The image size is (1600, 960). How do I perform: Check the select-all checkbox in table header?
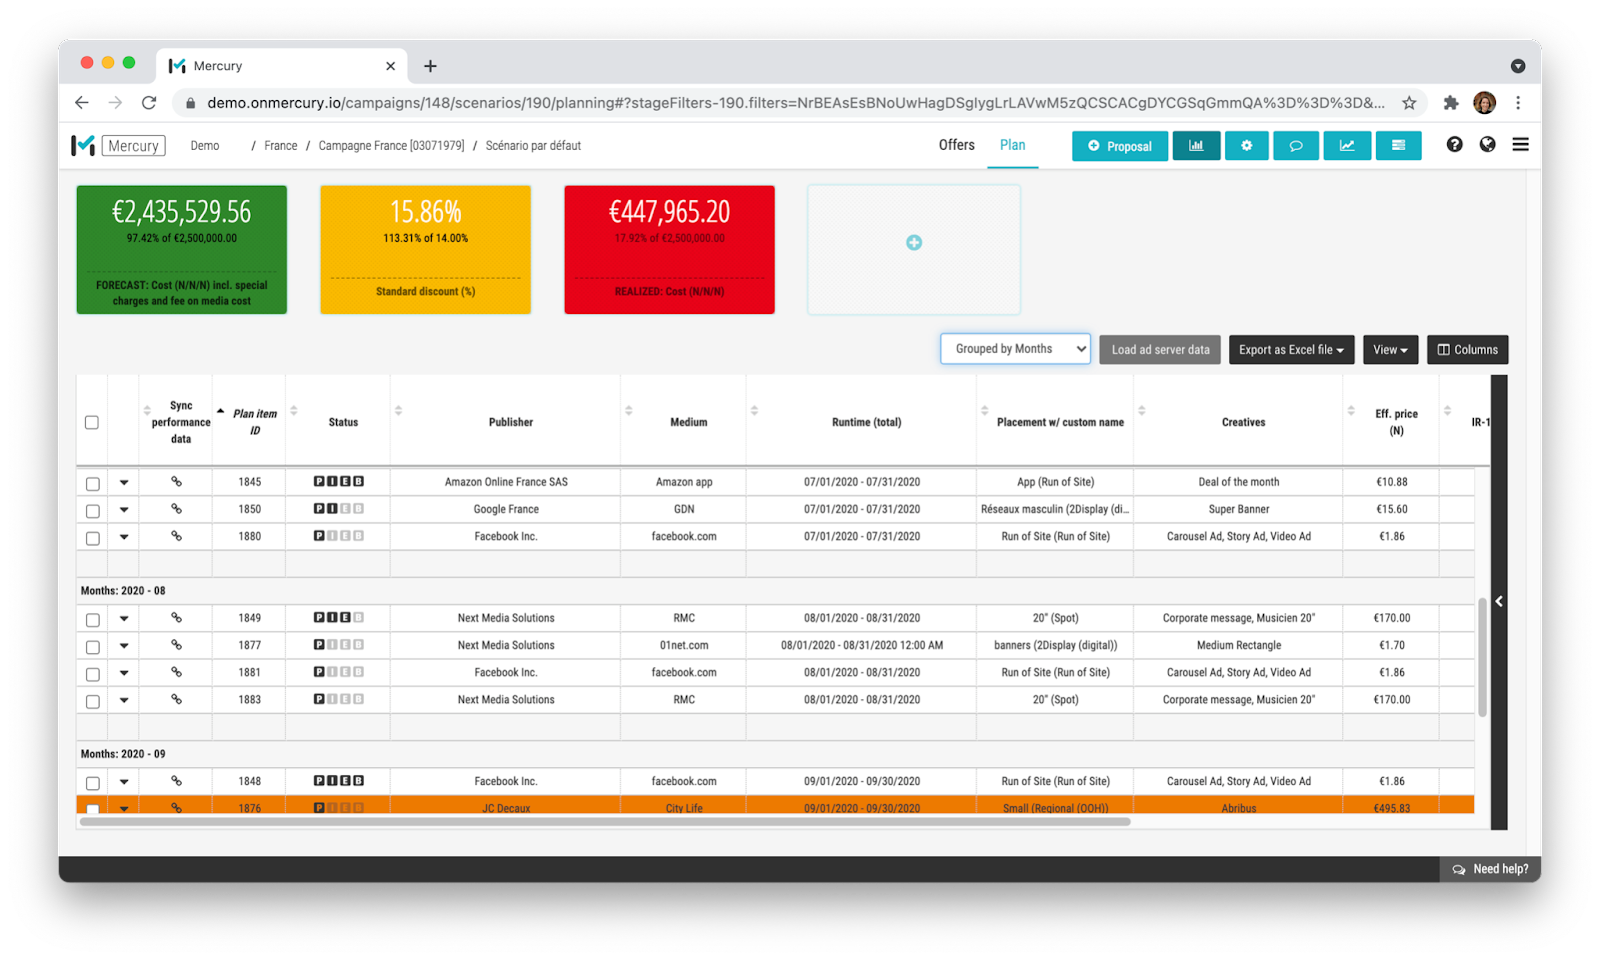click(x=91, y=422)
